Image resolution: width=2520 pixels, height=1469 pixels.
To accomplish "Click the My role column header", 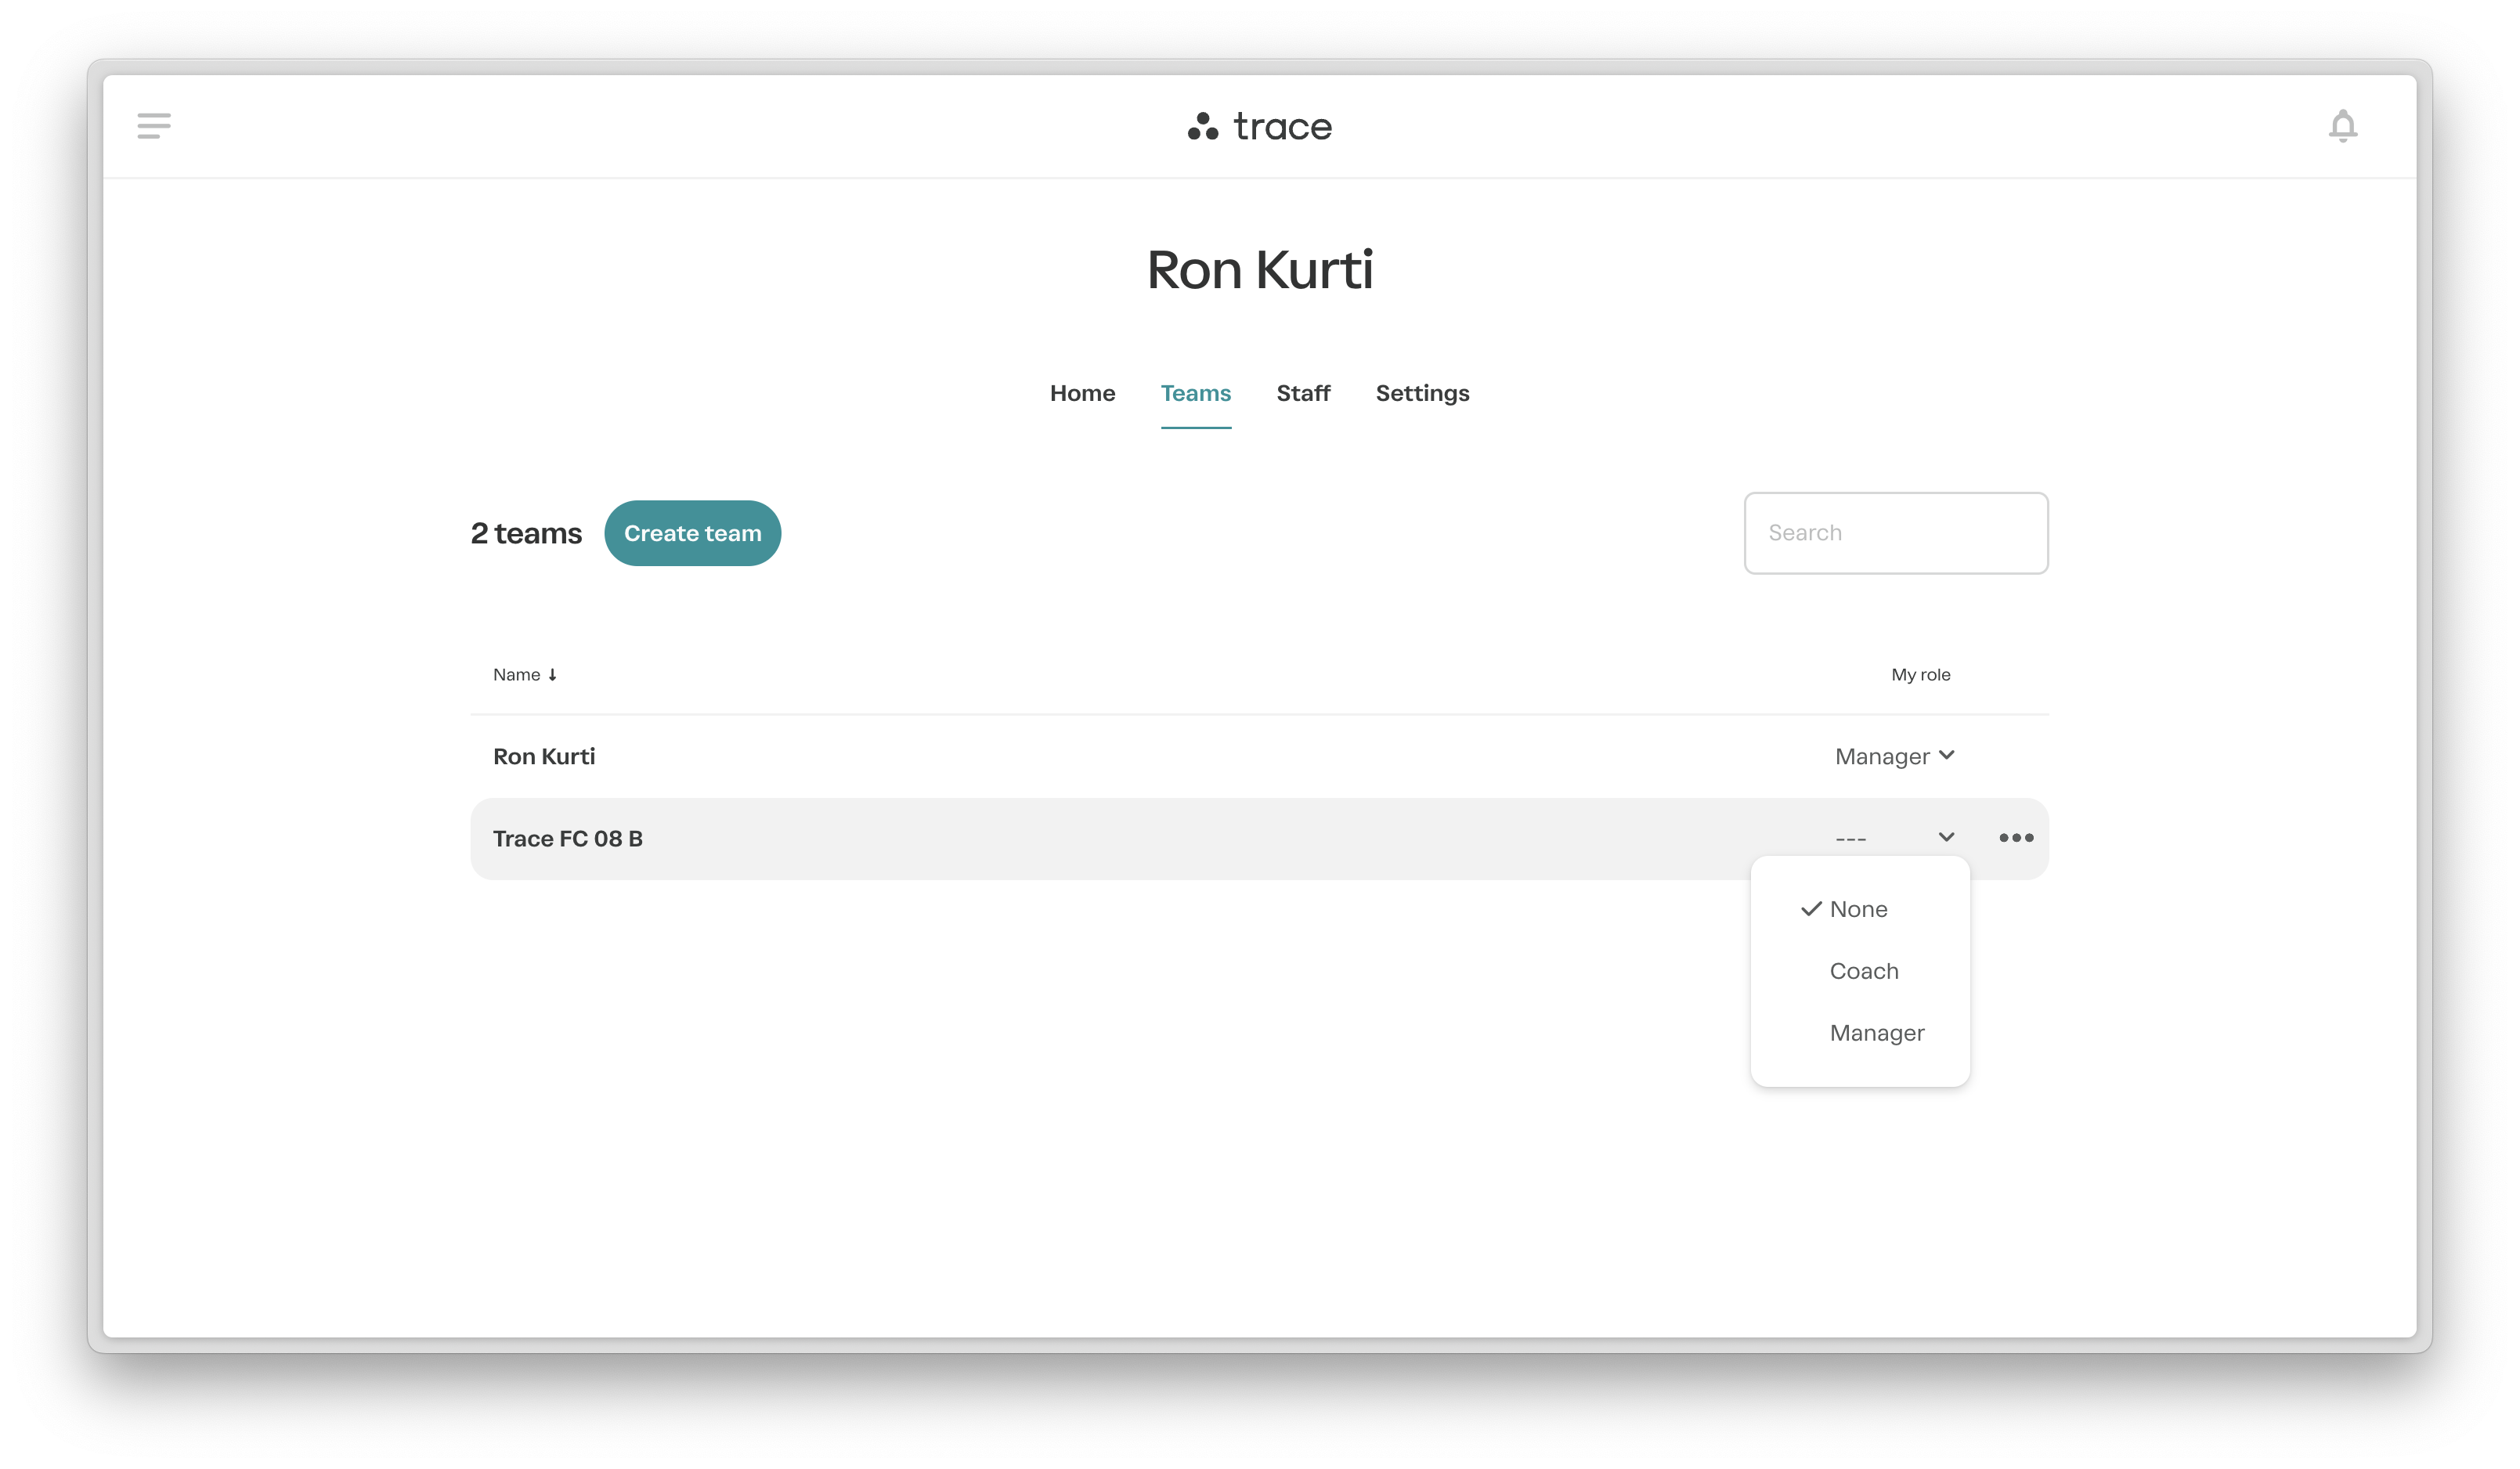I will [1920, 675].
